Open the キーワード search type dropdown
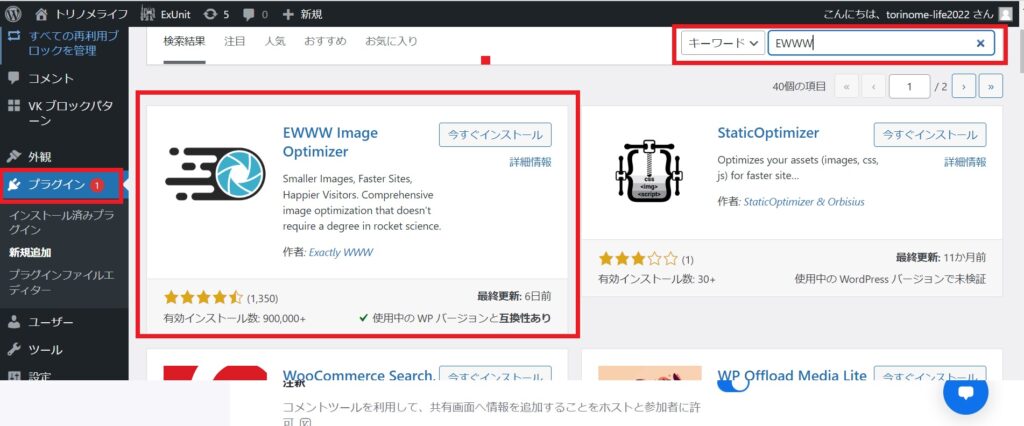Viewport: 1024px width, 426px height. (x=723, y=43)
